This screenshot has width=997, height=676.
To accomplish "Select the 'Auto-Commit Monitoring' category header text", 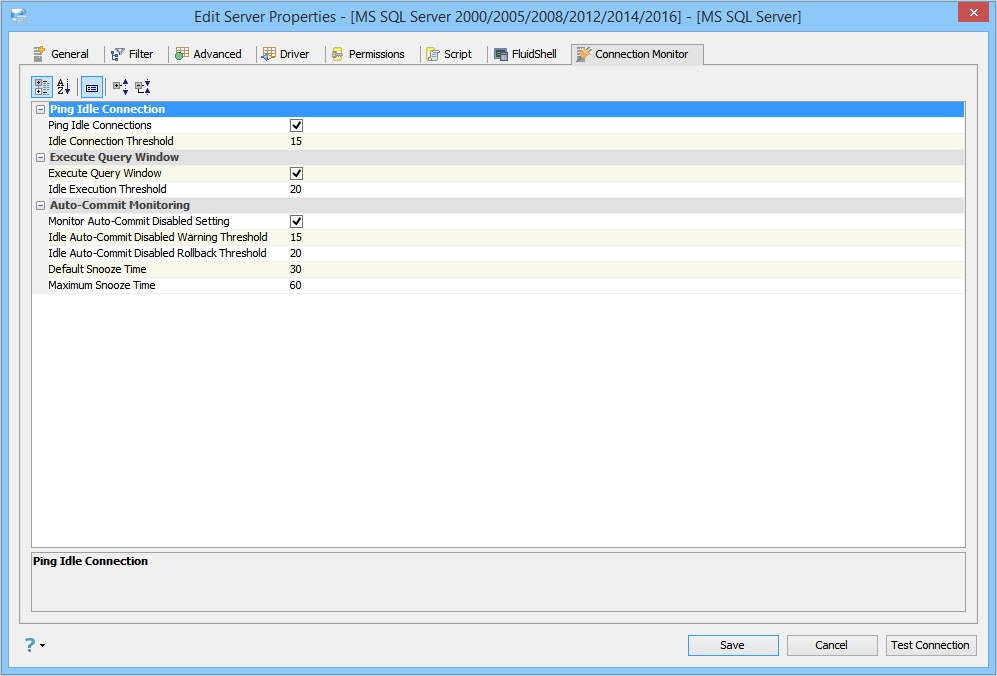I will coord(120,205).
